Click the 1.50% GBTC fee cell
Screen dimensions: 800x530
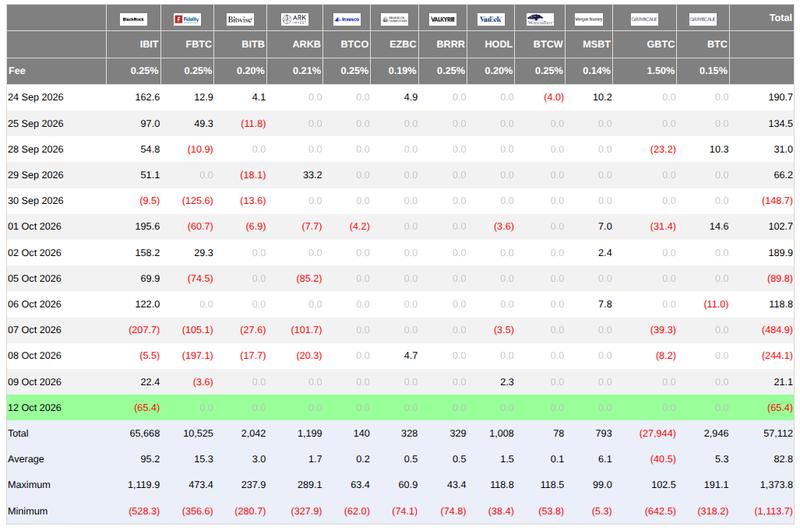(x=661, y=71)
